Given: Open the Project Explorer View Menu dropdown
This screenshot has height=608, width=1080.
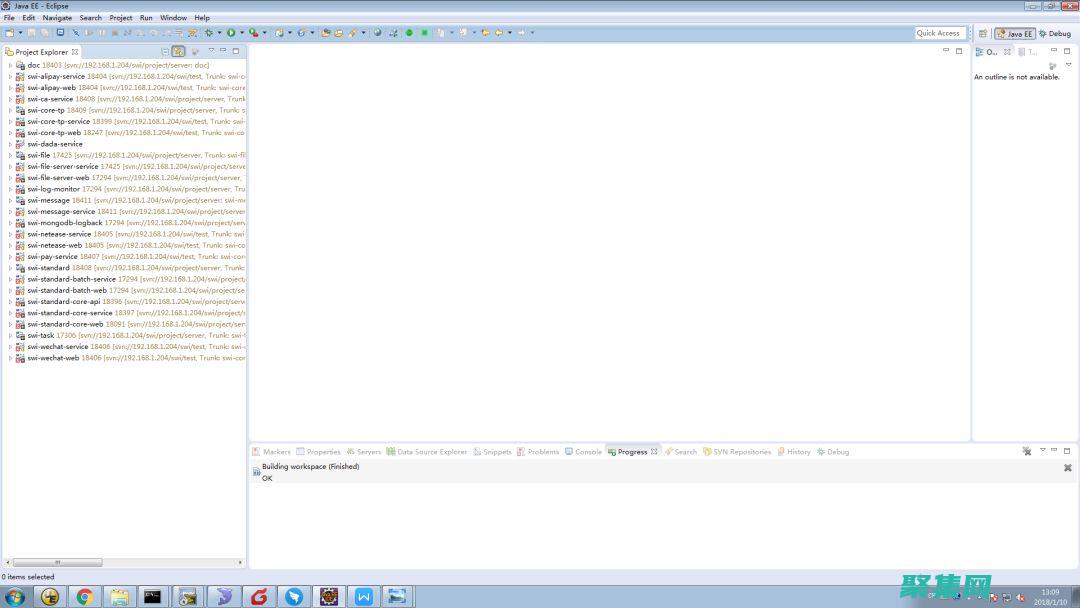Looking at the screenshot, I should pos(211,51).
